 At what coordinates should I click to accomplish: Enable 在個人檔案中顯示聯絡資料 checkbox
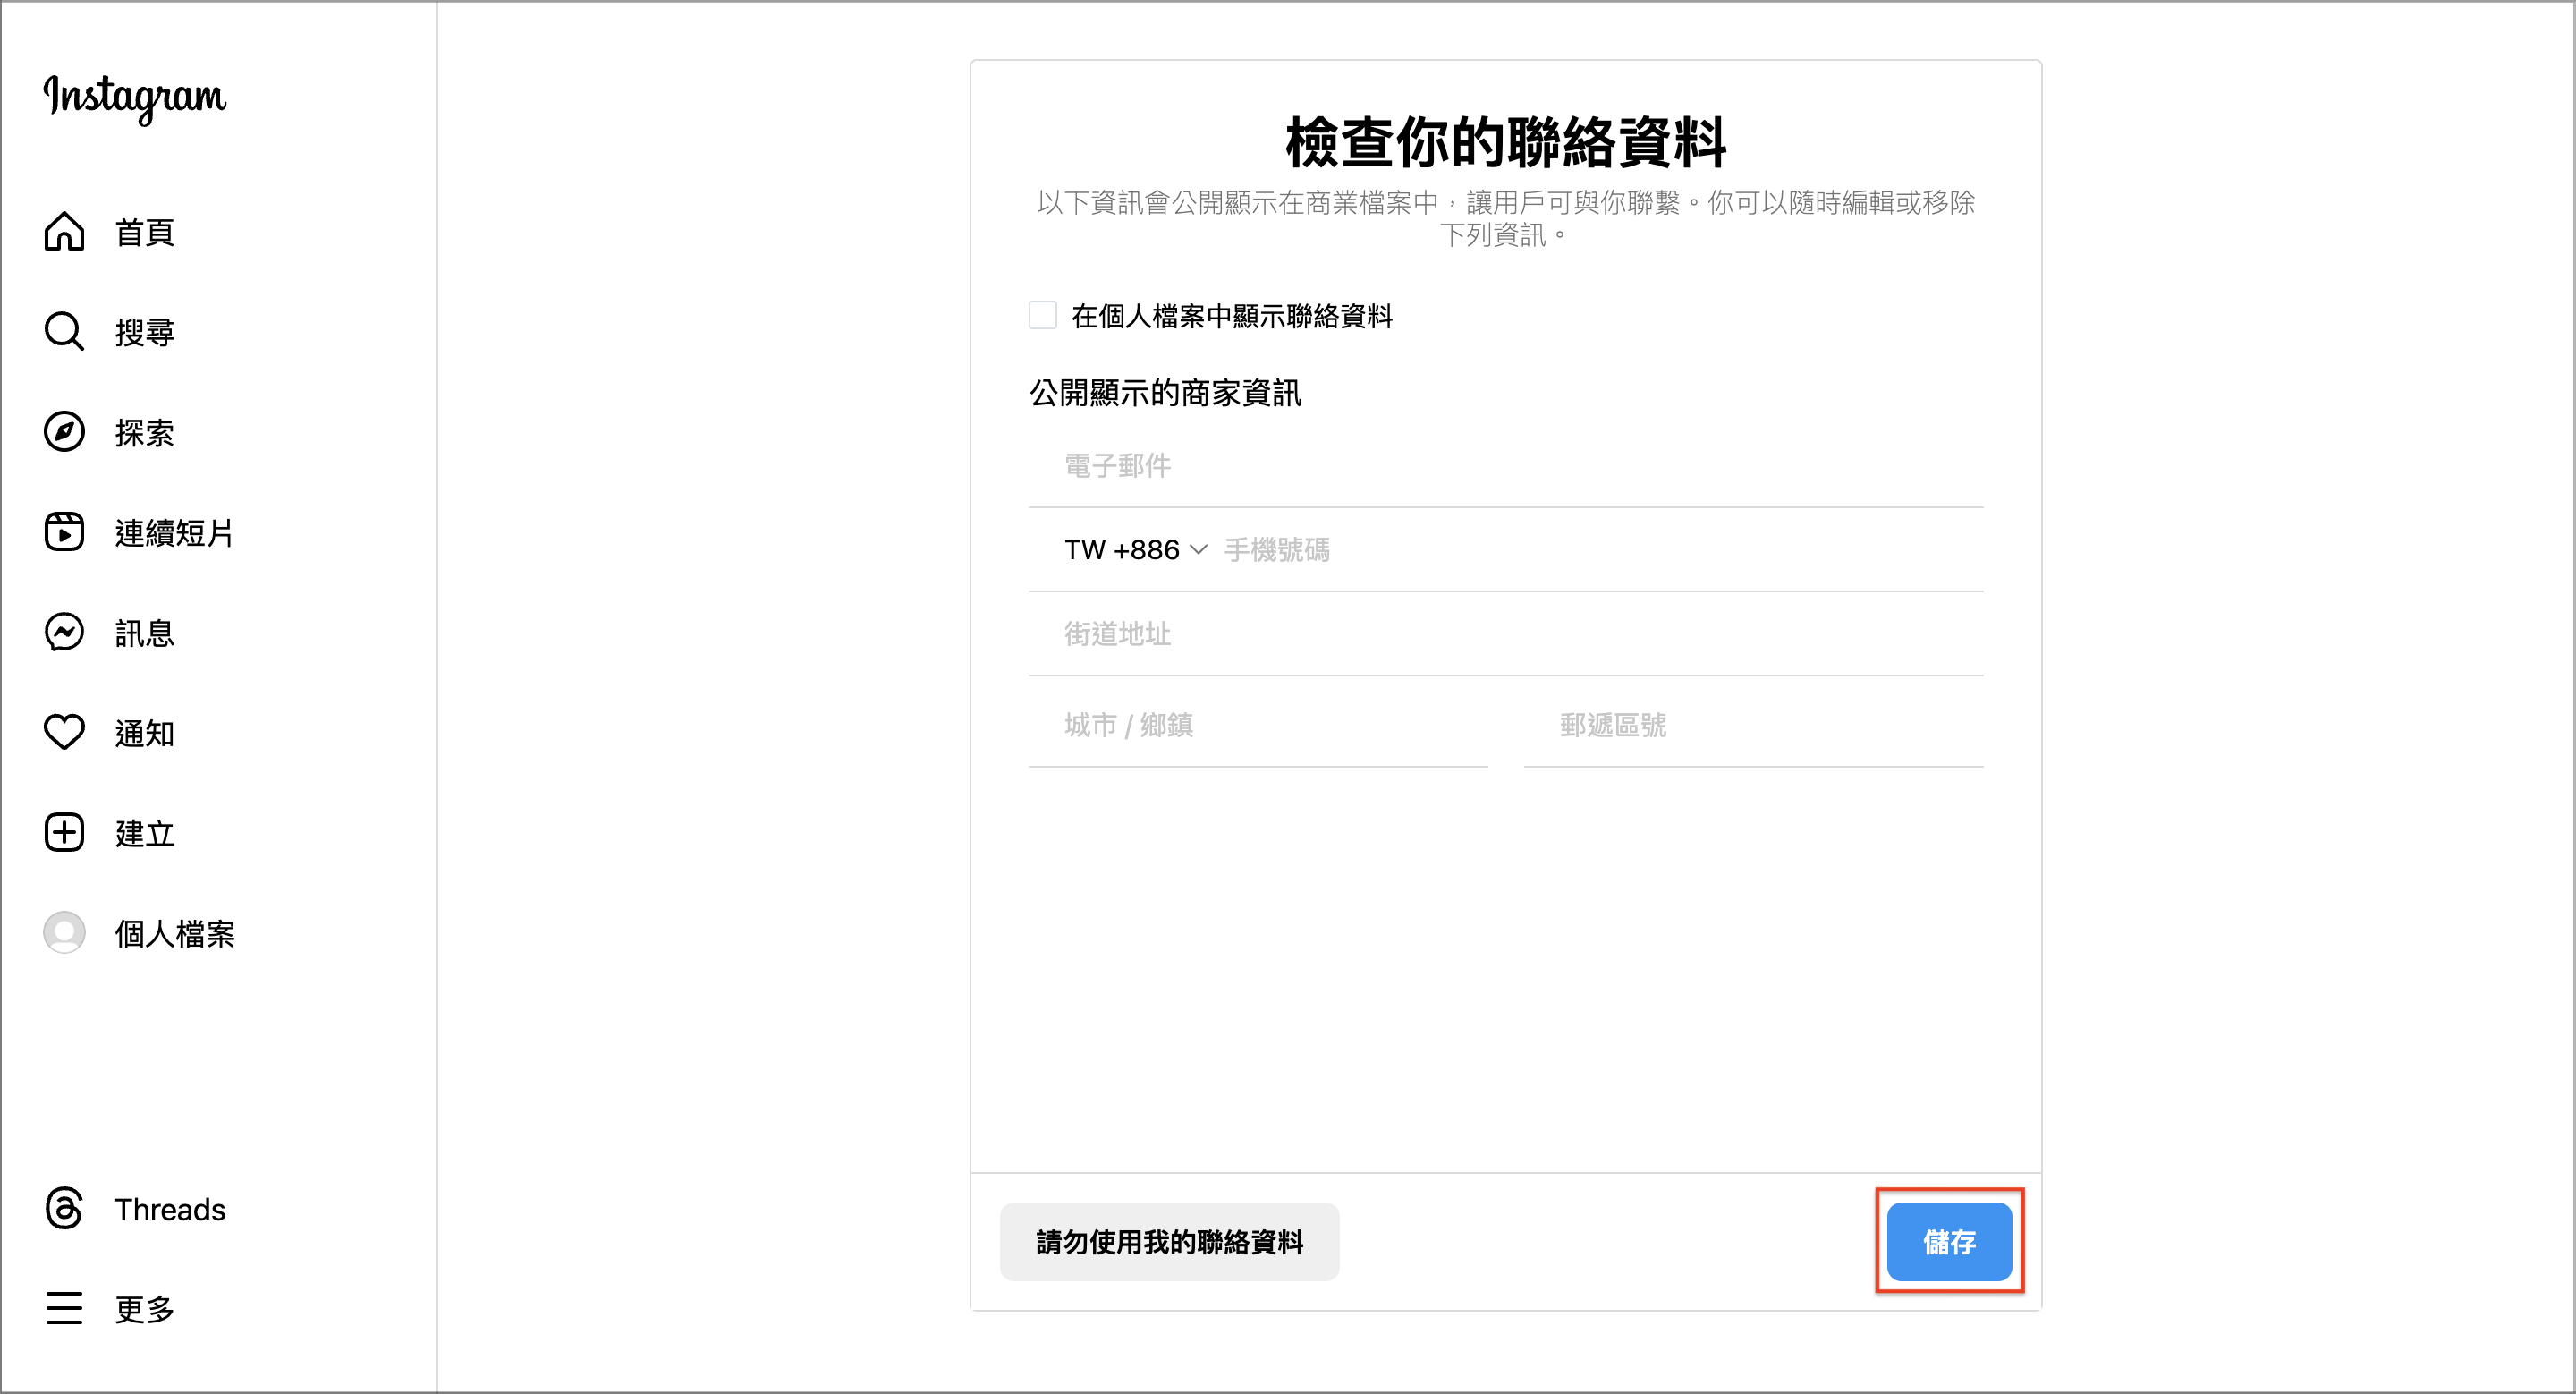[1043, 315]
